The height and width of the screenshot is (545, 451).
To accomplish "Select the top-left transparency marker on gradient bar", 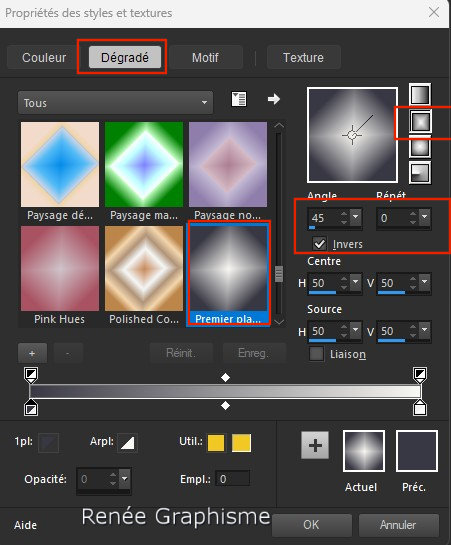I will (31, 375).
